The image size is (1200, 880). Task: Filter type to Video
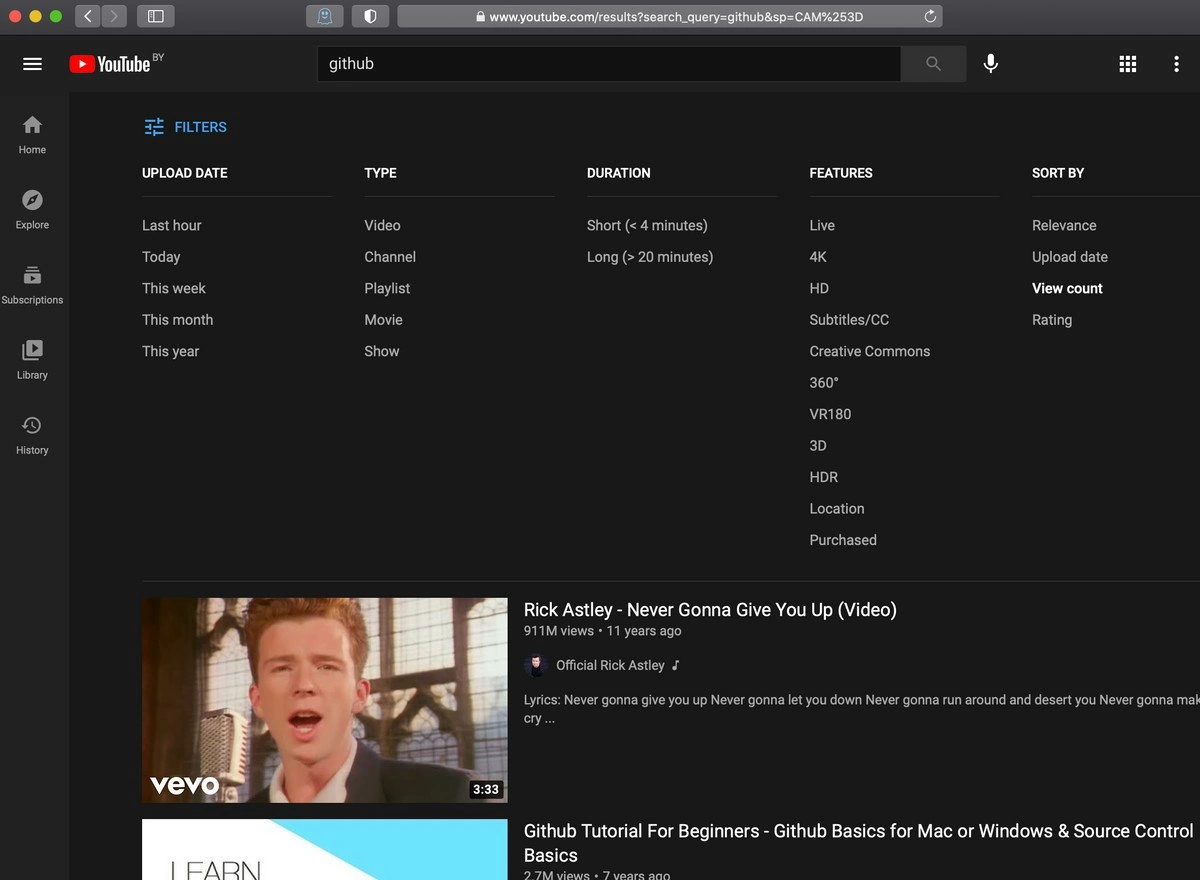point(383,225)
